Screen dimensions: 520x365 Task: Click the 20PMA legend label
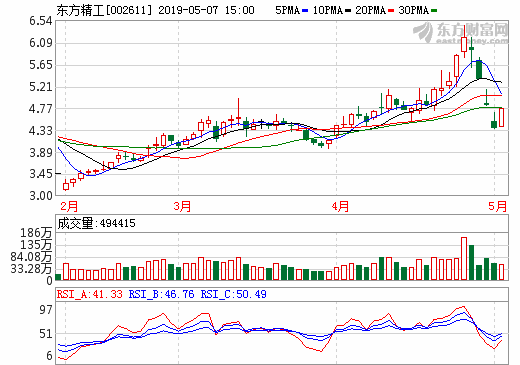coord(371,10)
